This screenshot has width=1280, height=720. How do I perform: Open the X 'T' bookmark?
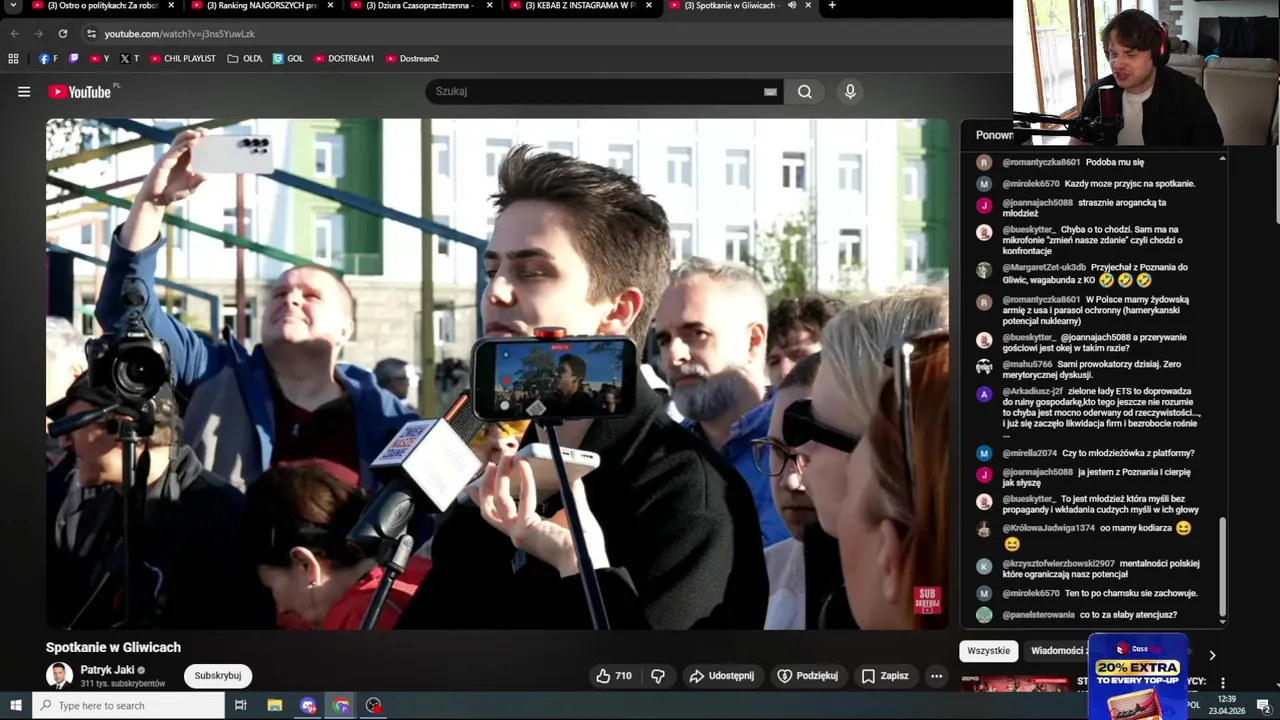click(x=130, y=59)
